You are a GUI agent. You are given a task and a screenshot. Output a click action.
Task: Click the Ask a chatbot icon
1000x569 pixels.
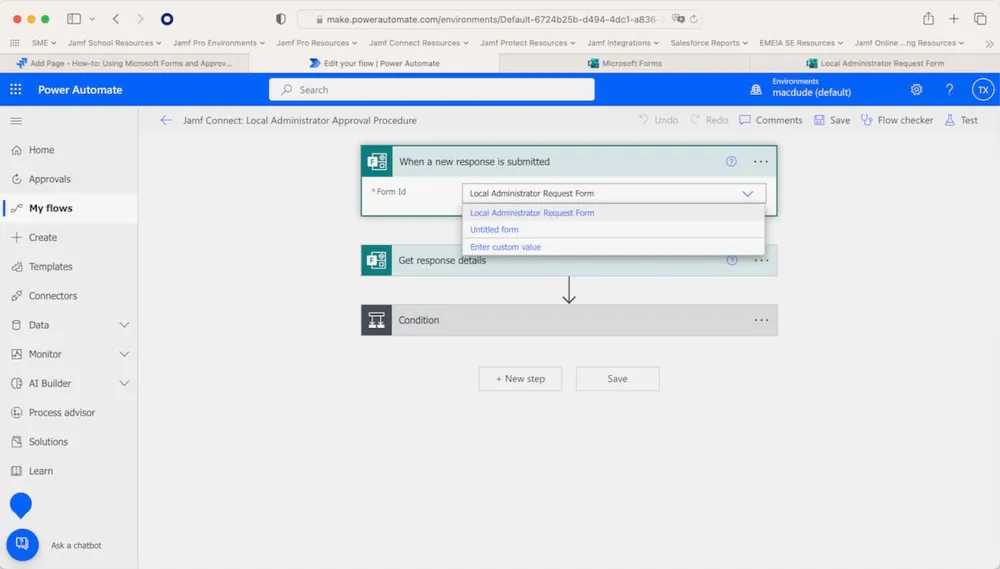point(22,544)
